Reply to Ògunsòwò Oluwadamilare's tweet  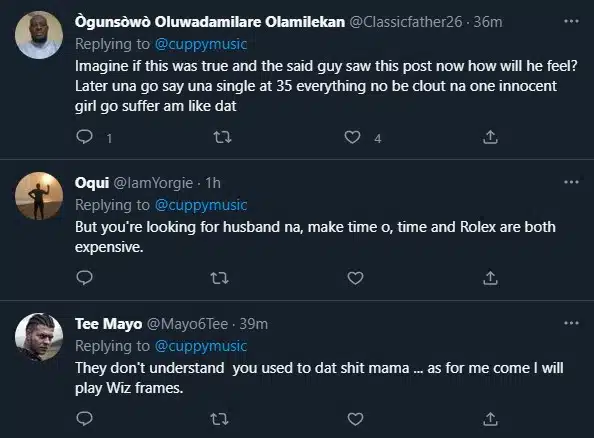click(x=84, y=137)
